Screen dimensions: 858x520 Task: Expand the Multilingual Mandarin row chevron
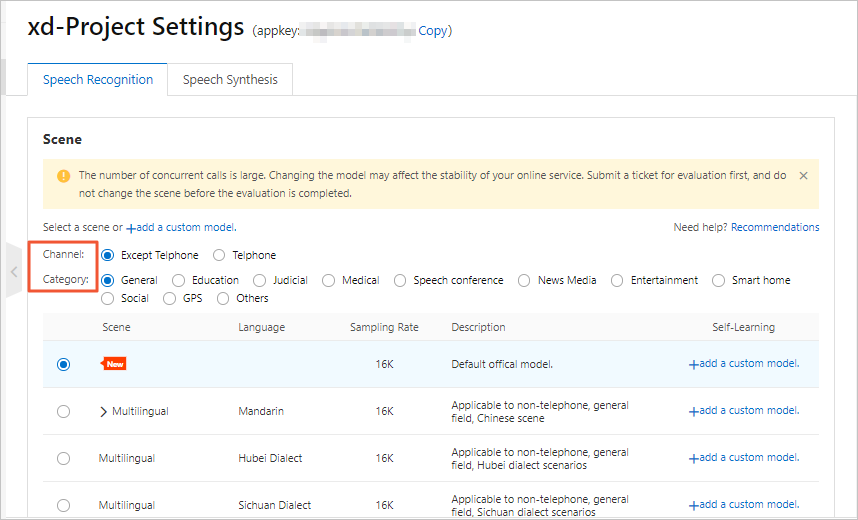tap(103, 412)
